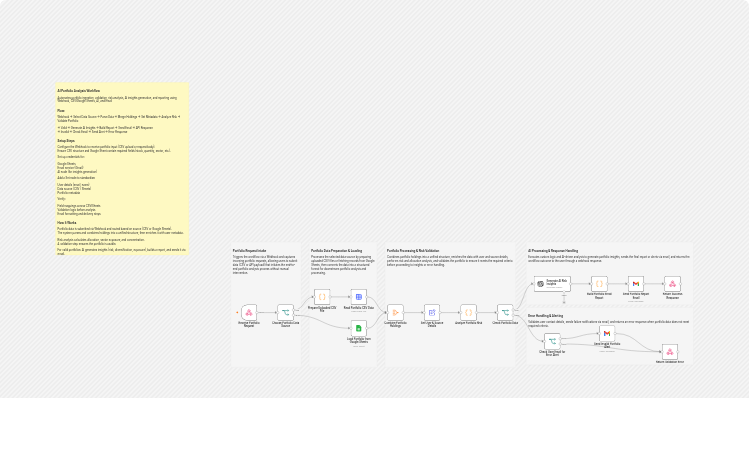Image resolution: width=749 pixels, height=450 pixels.
Task: Open the Send Portfolio Report Email Gmail node
Action: pyautogui.click(x=636, y=284)
